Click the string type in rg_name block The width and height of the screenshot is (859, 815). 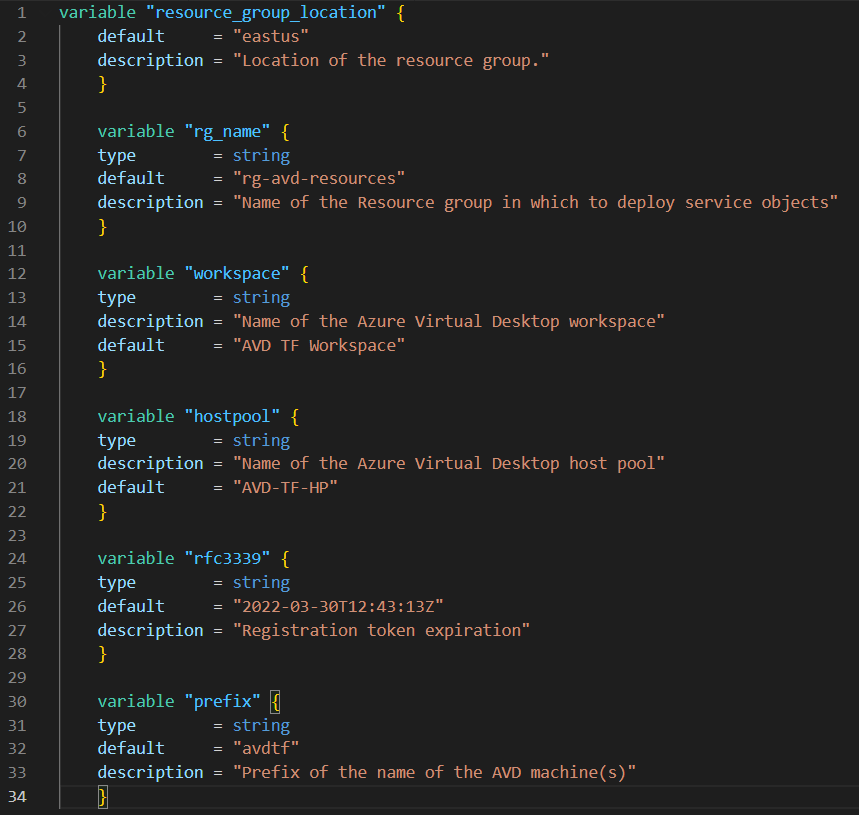pos(261,156)
